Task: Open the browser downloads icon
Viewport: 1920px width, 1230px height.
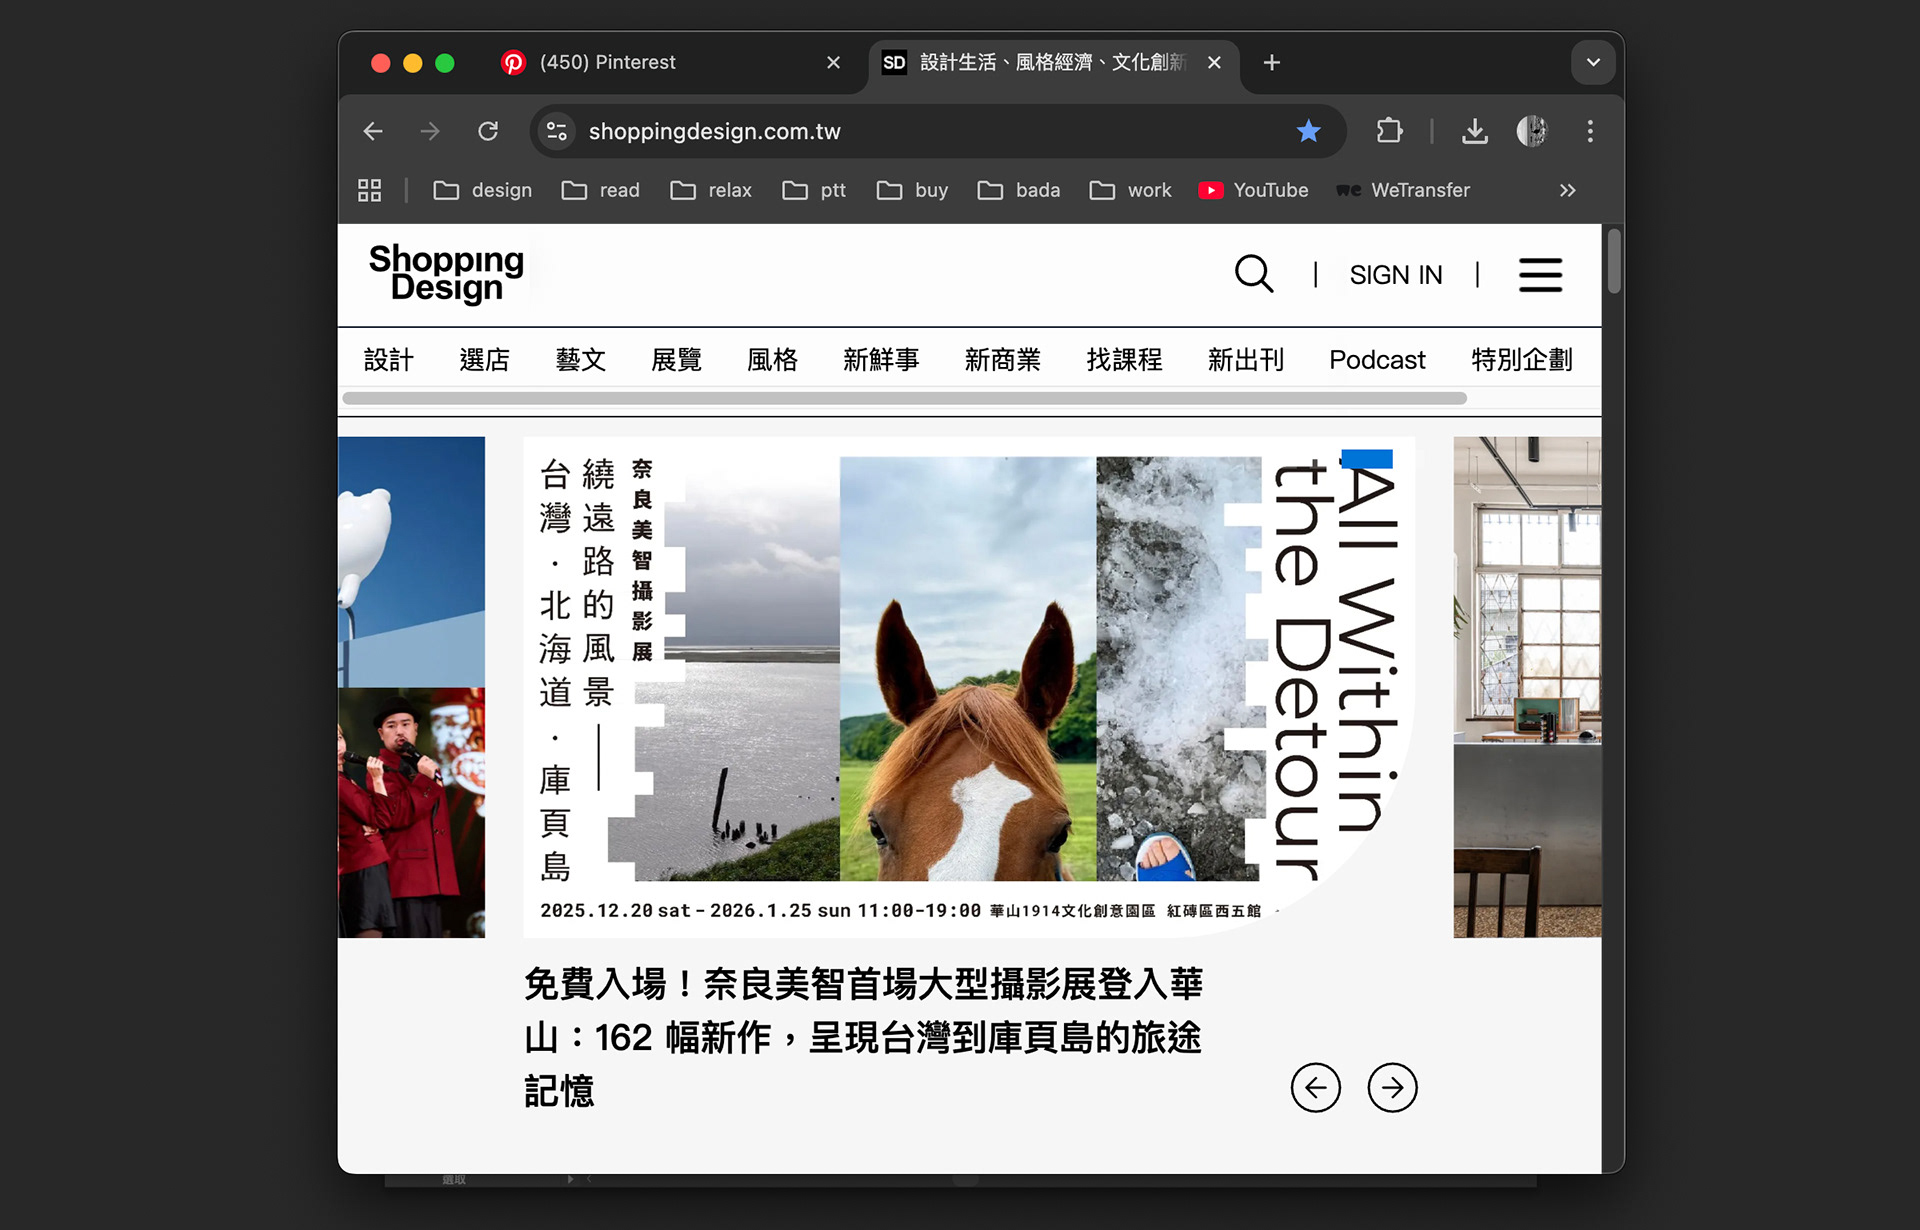Action: coord(1474,131)
